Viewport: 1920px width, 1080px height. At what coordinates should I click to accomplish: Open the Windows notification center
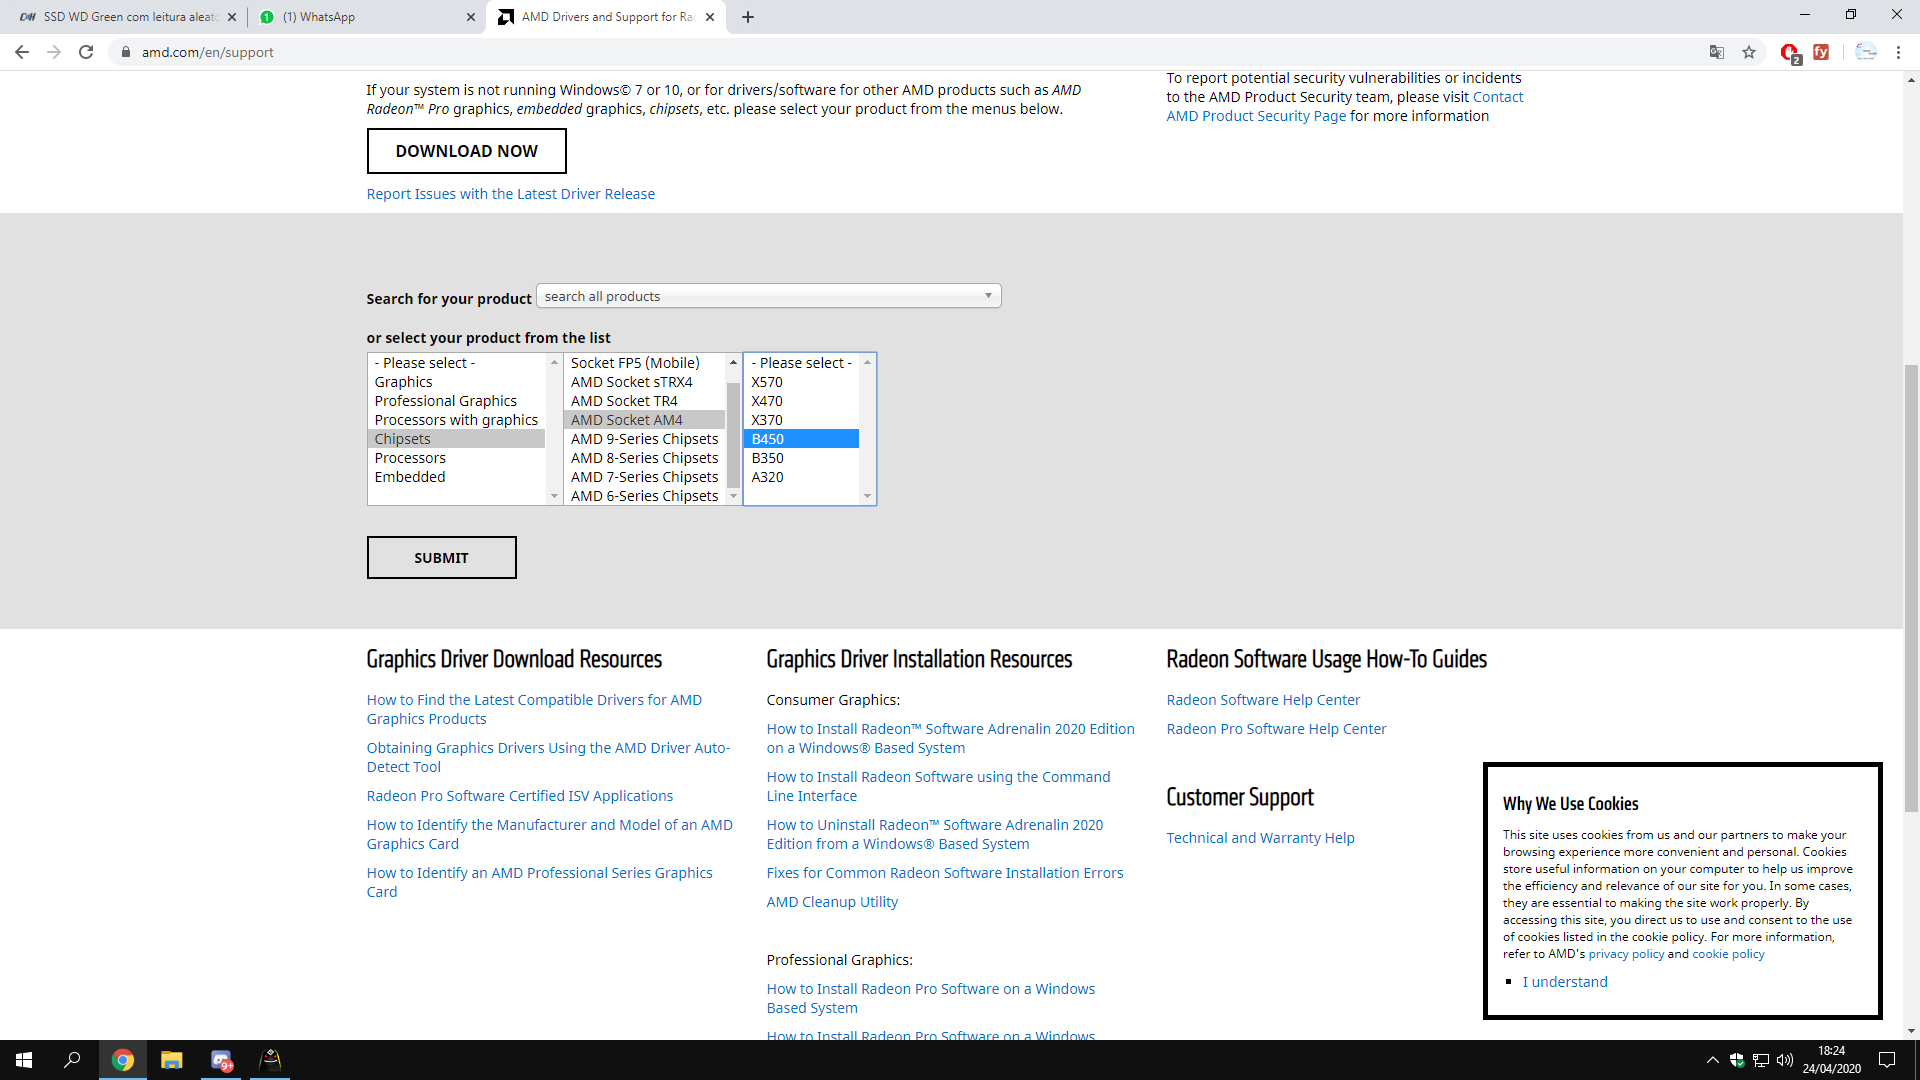[1887, 1060]
